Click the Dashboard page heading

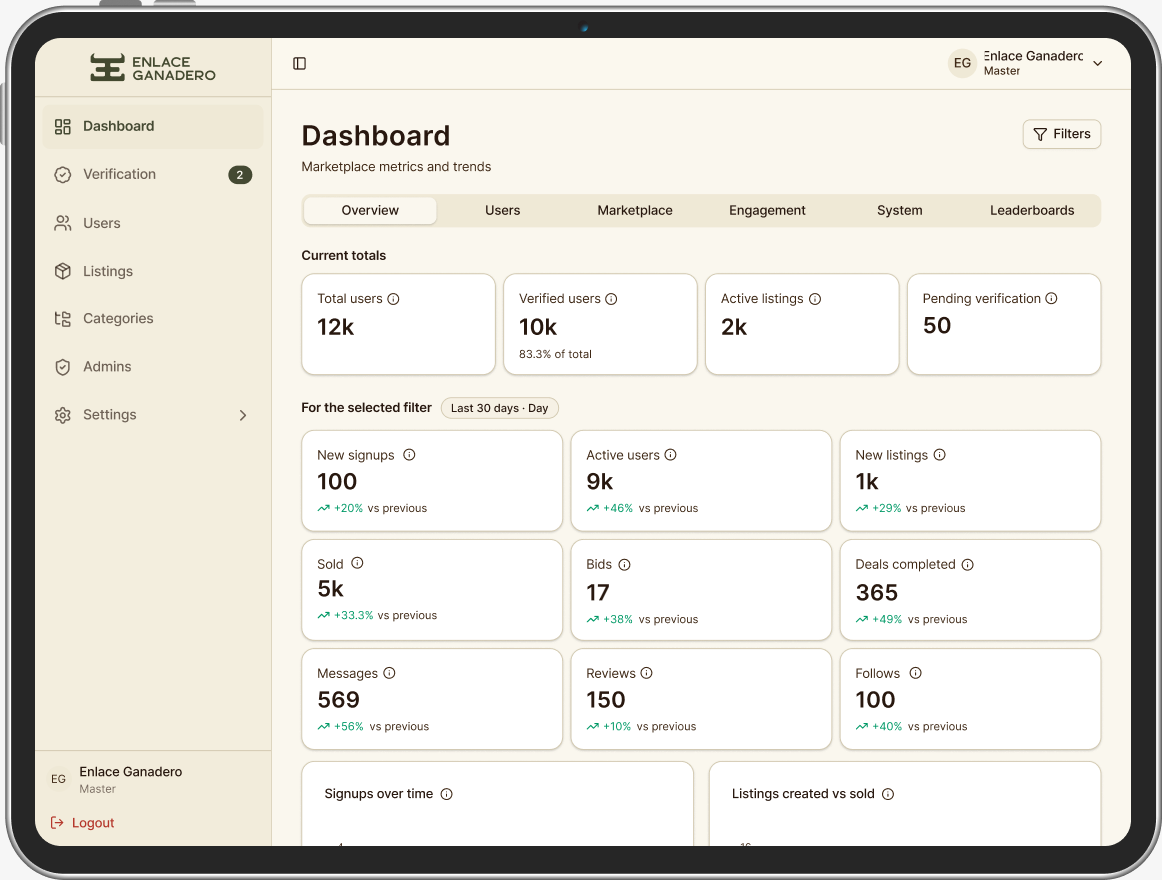[x=376, y=136]
